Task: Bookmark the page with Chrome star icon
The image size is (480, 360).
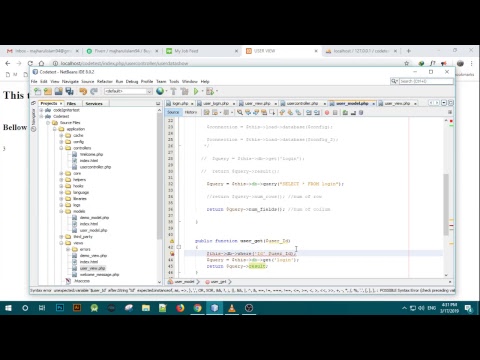Action: (x=406, y=63)
